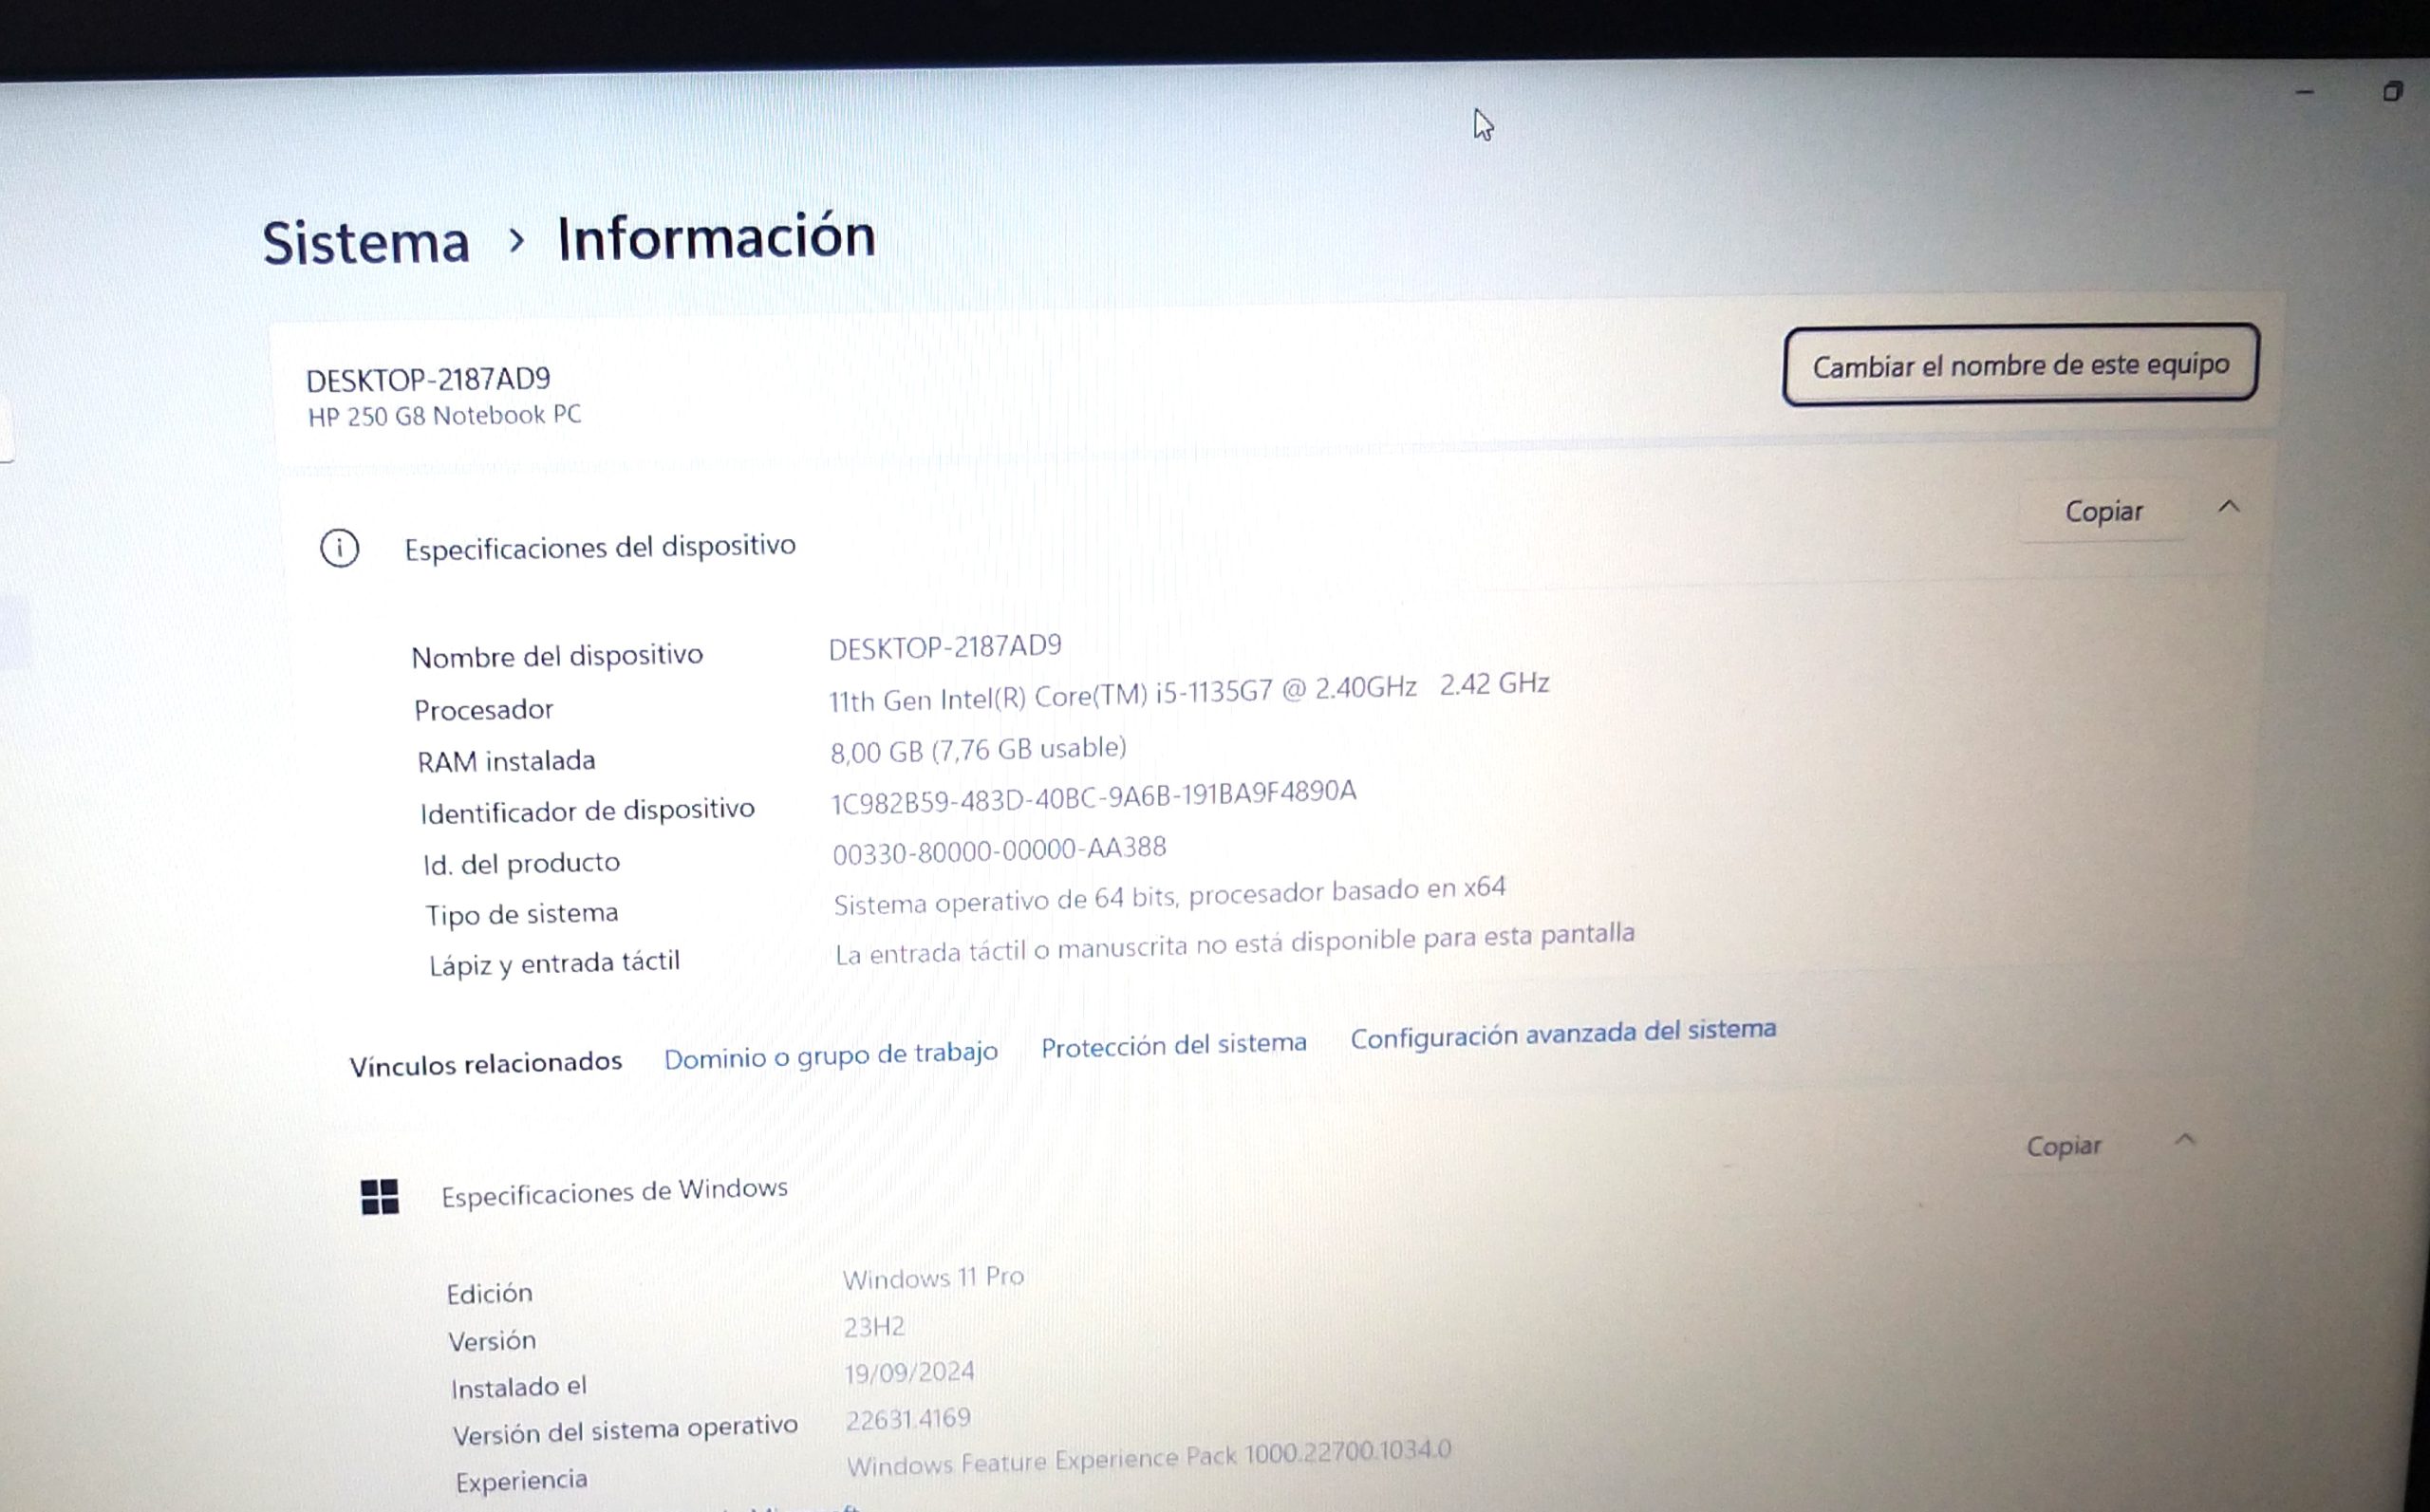Click edition value 'Windows 11 Pro'
The image size is (2430, 1512).
(x=933, y=1279)
